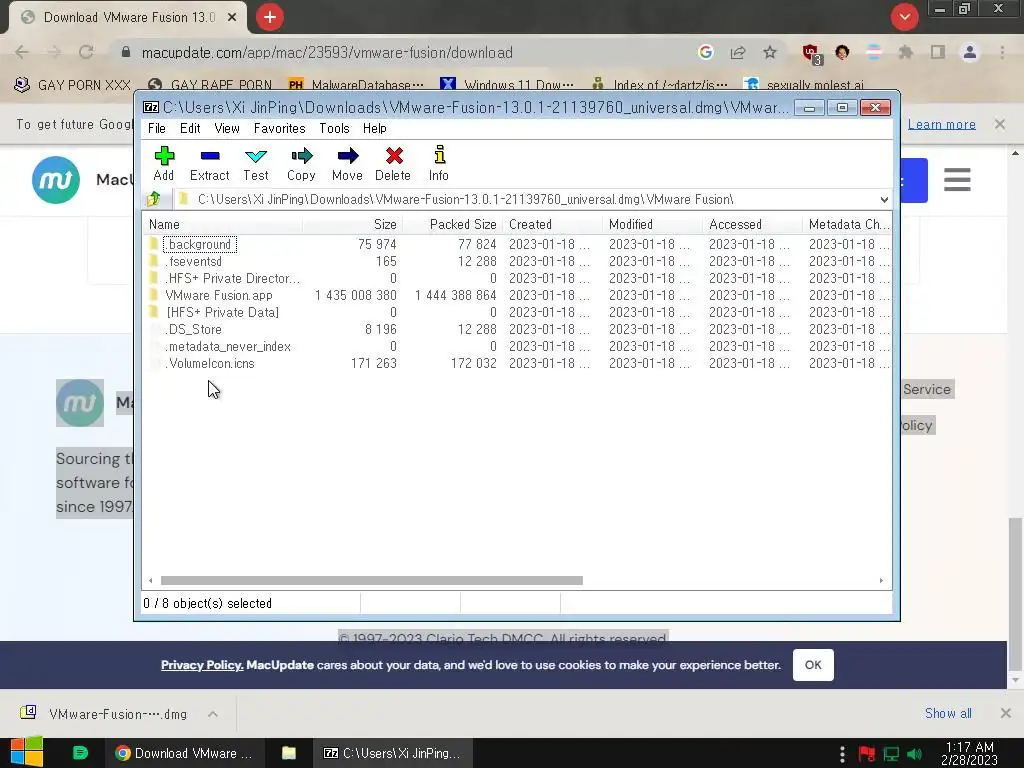The height and width of the screenshot is (768, 1024).
Task: Select the .fseventsd folder row
Action: click(x=517, y=261)
